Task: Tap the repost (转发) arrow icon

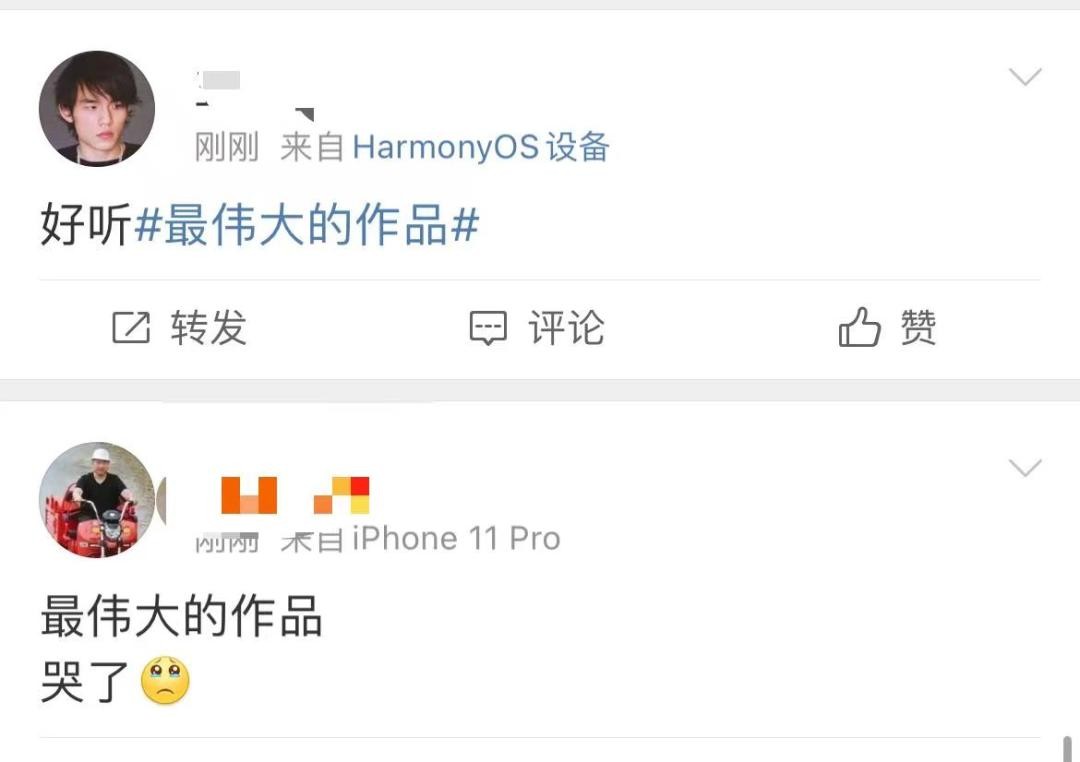Action: 131,327
